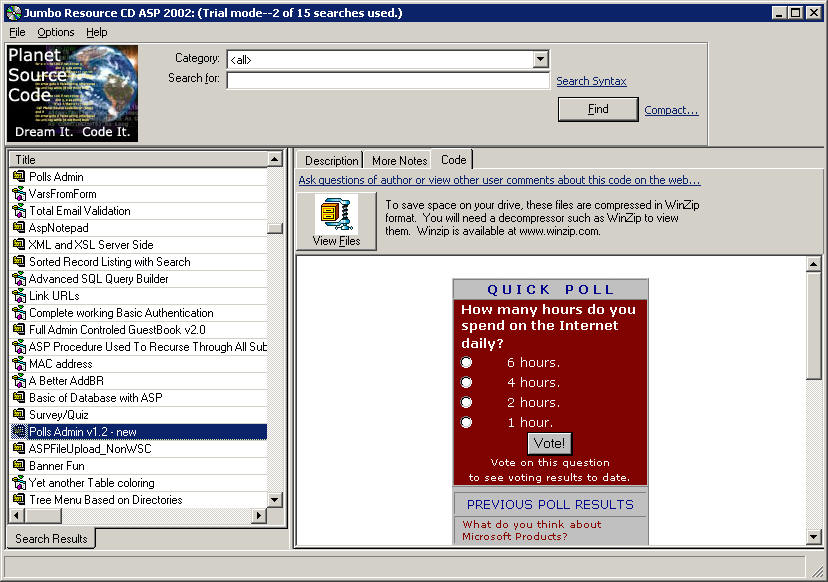Viewport: 828px width, 582px height.
Task: Click the icon next to Total Email Validation
Action: click(x=19, y=211)
